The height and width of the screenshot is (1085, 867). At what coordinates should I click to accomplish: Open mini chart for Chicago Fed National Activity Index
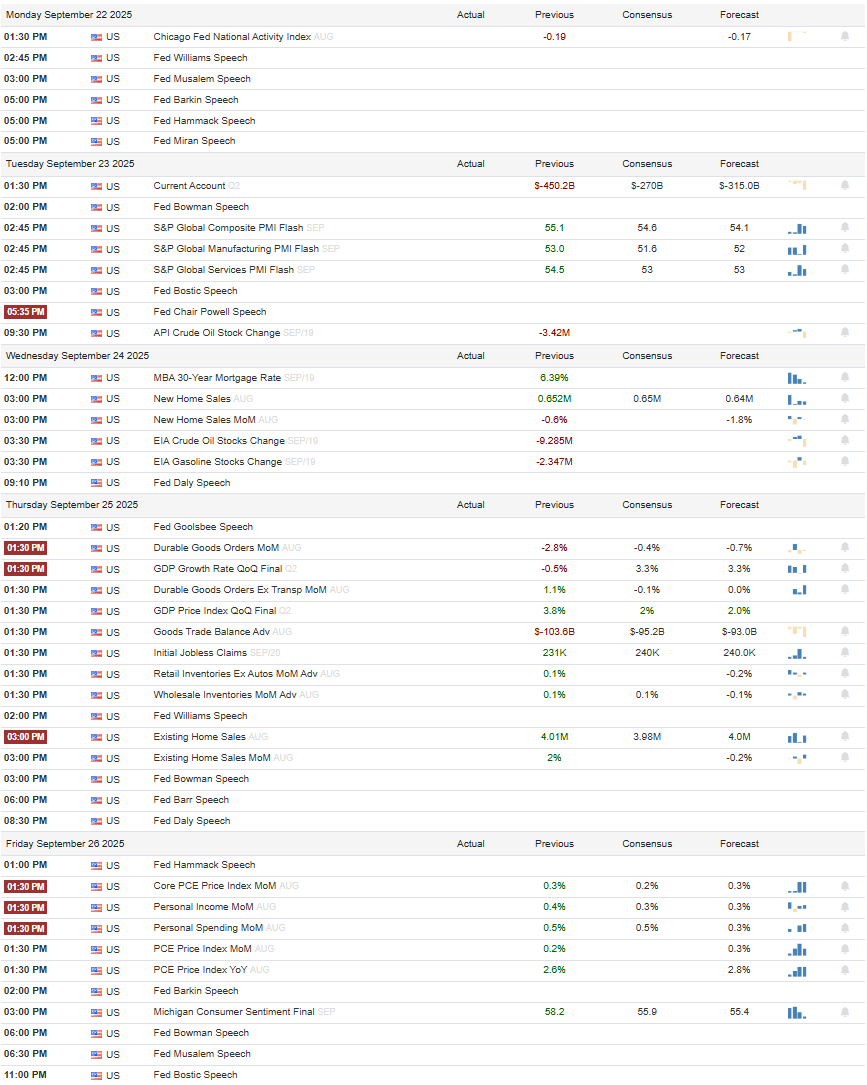click(797, 36)
